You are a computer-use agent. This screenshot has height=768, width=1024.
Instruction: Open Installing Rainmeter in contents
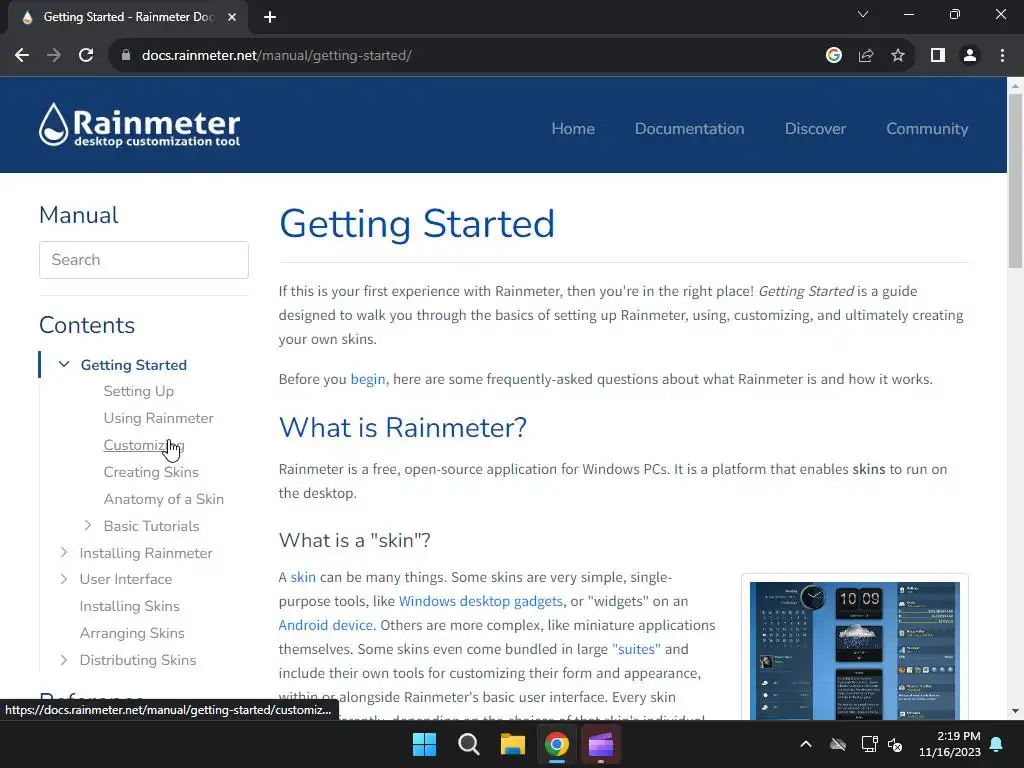coord(146,553)
